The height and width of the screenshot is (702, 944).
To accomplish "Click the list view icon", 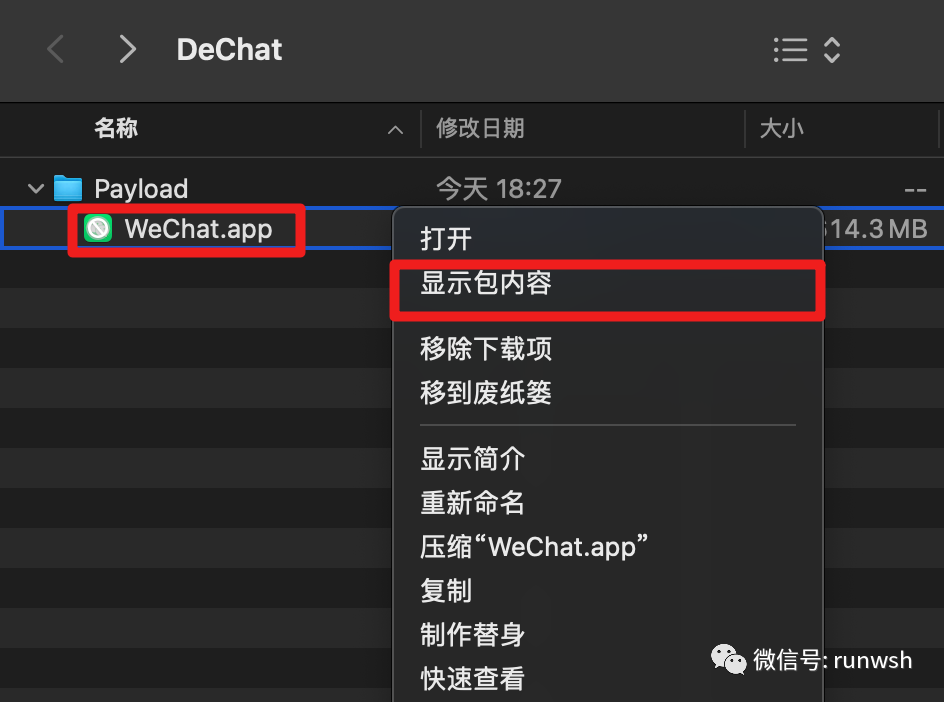I will click(790, 49).
